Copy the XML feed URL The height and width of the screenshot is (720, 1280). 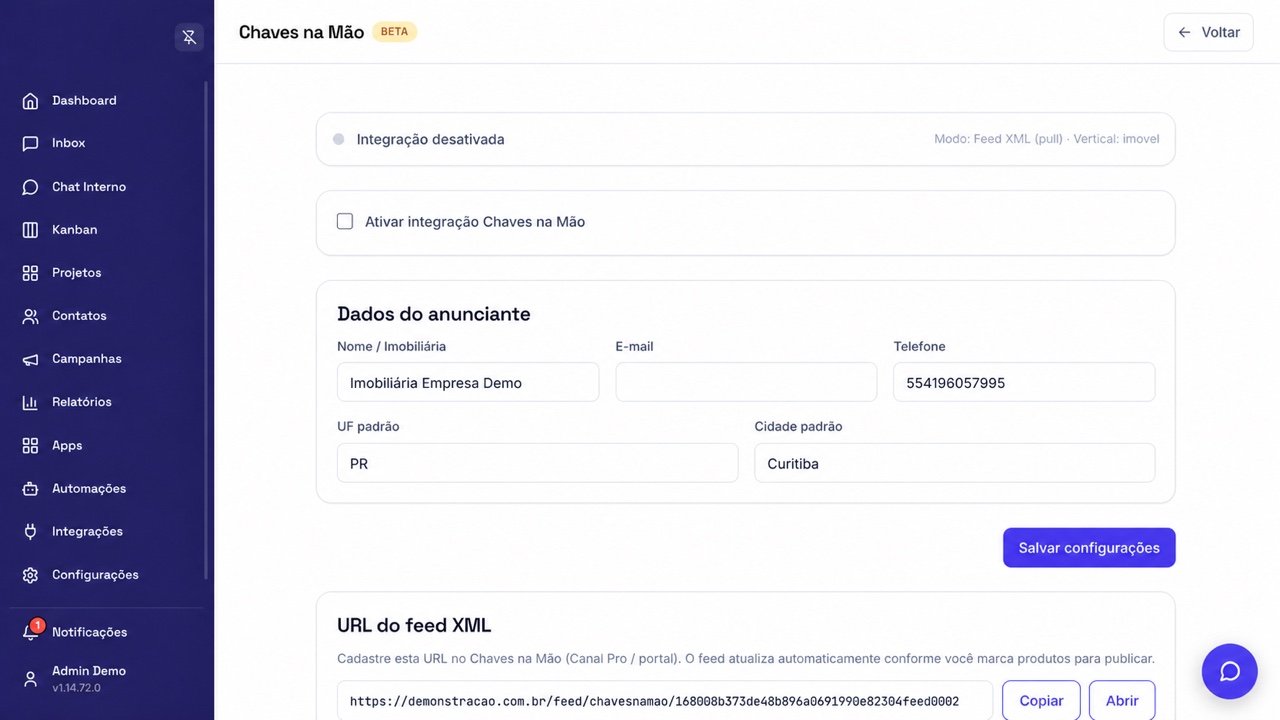tap(1041, 701)
